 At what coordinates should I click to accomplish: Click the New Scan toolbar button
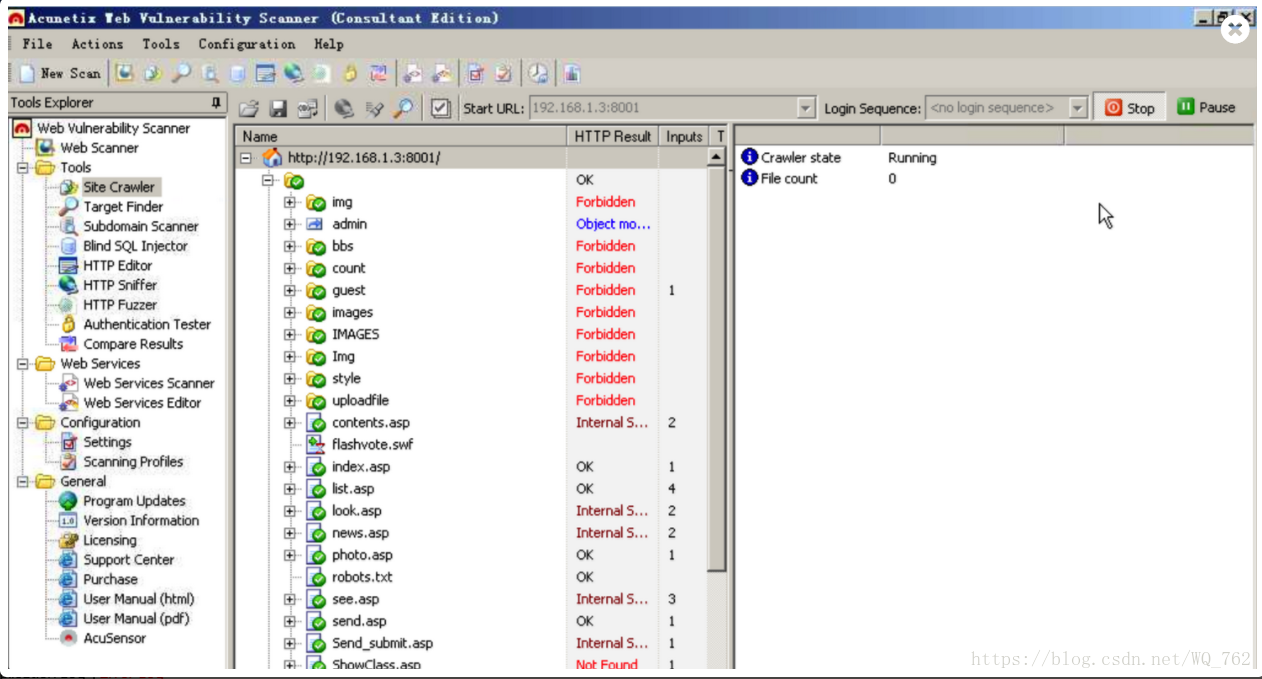(60, 73)
